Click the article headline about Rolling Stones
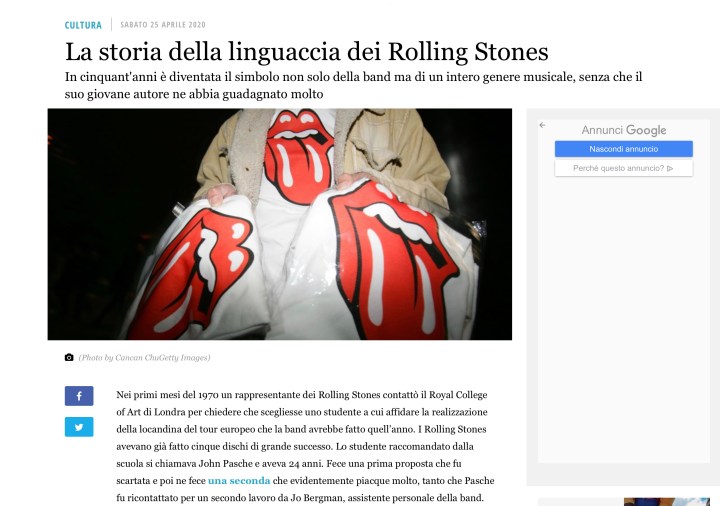Viewport: 720px width, 506px height. pyautogui.click(x=307, y=51)
